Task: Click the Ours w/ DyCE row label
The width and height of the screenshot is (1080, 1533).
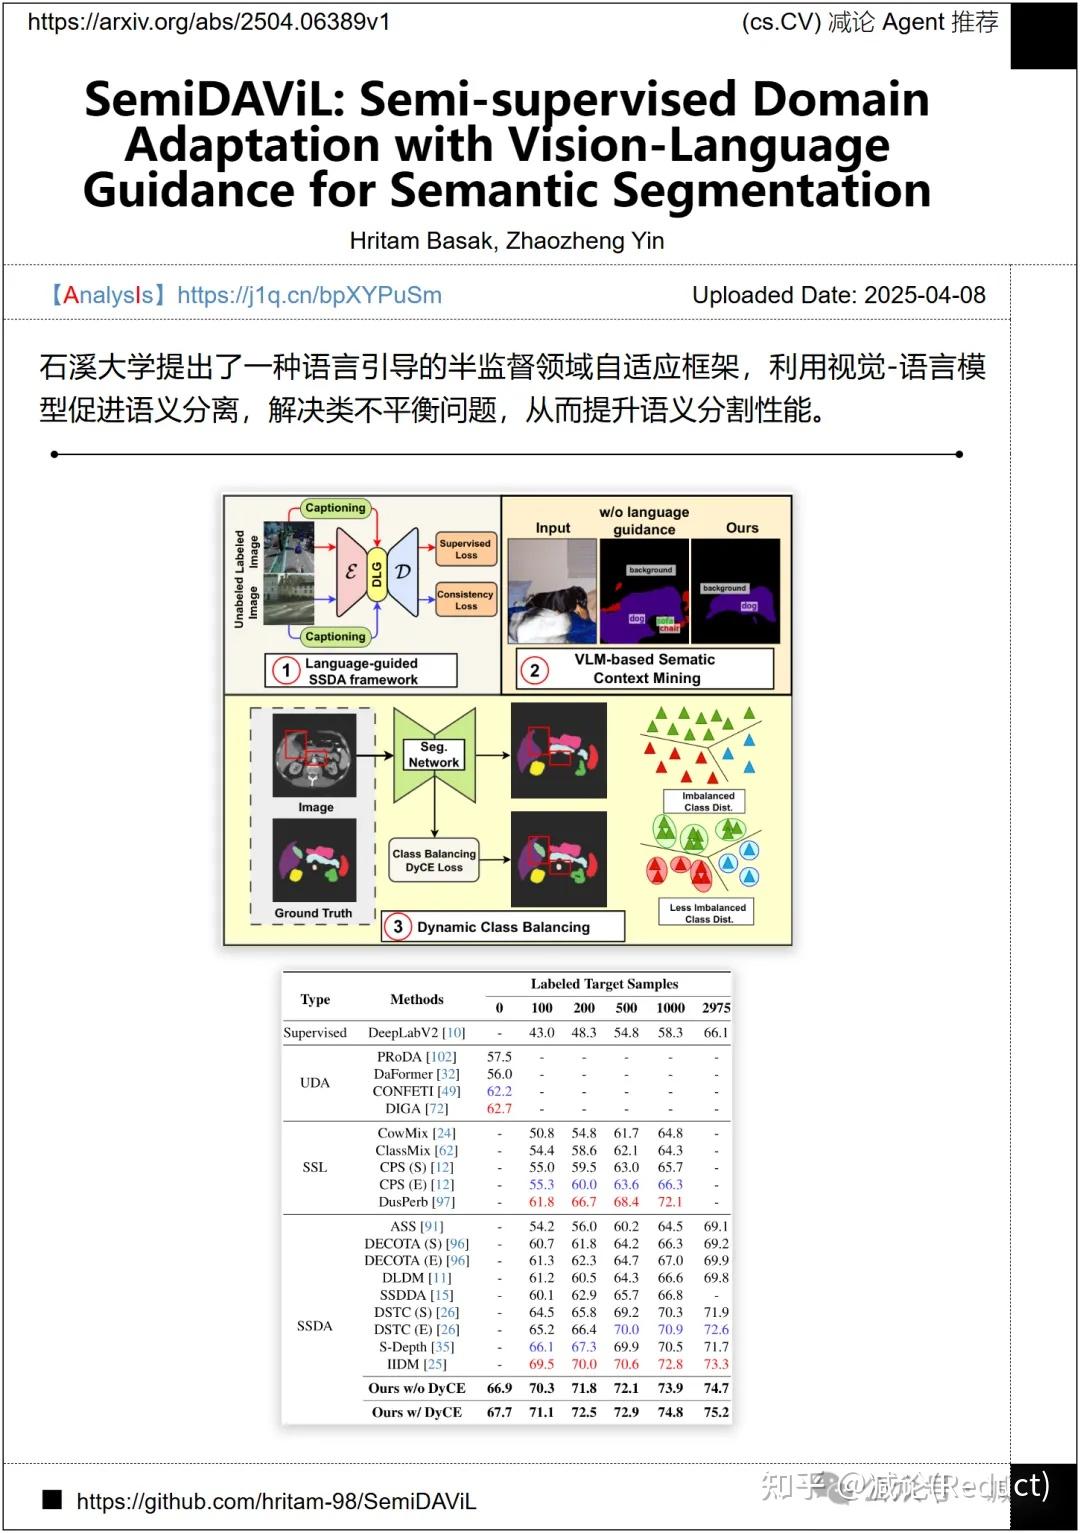Action: coord(417,1412)
